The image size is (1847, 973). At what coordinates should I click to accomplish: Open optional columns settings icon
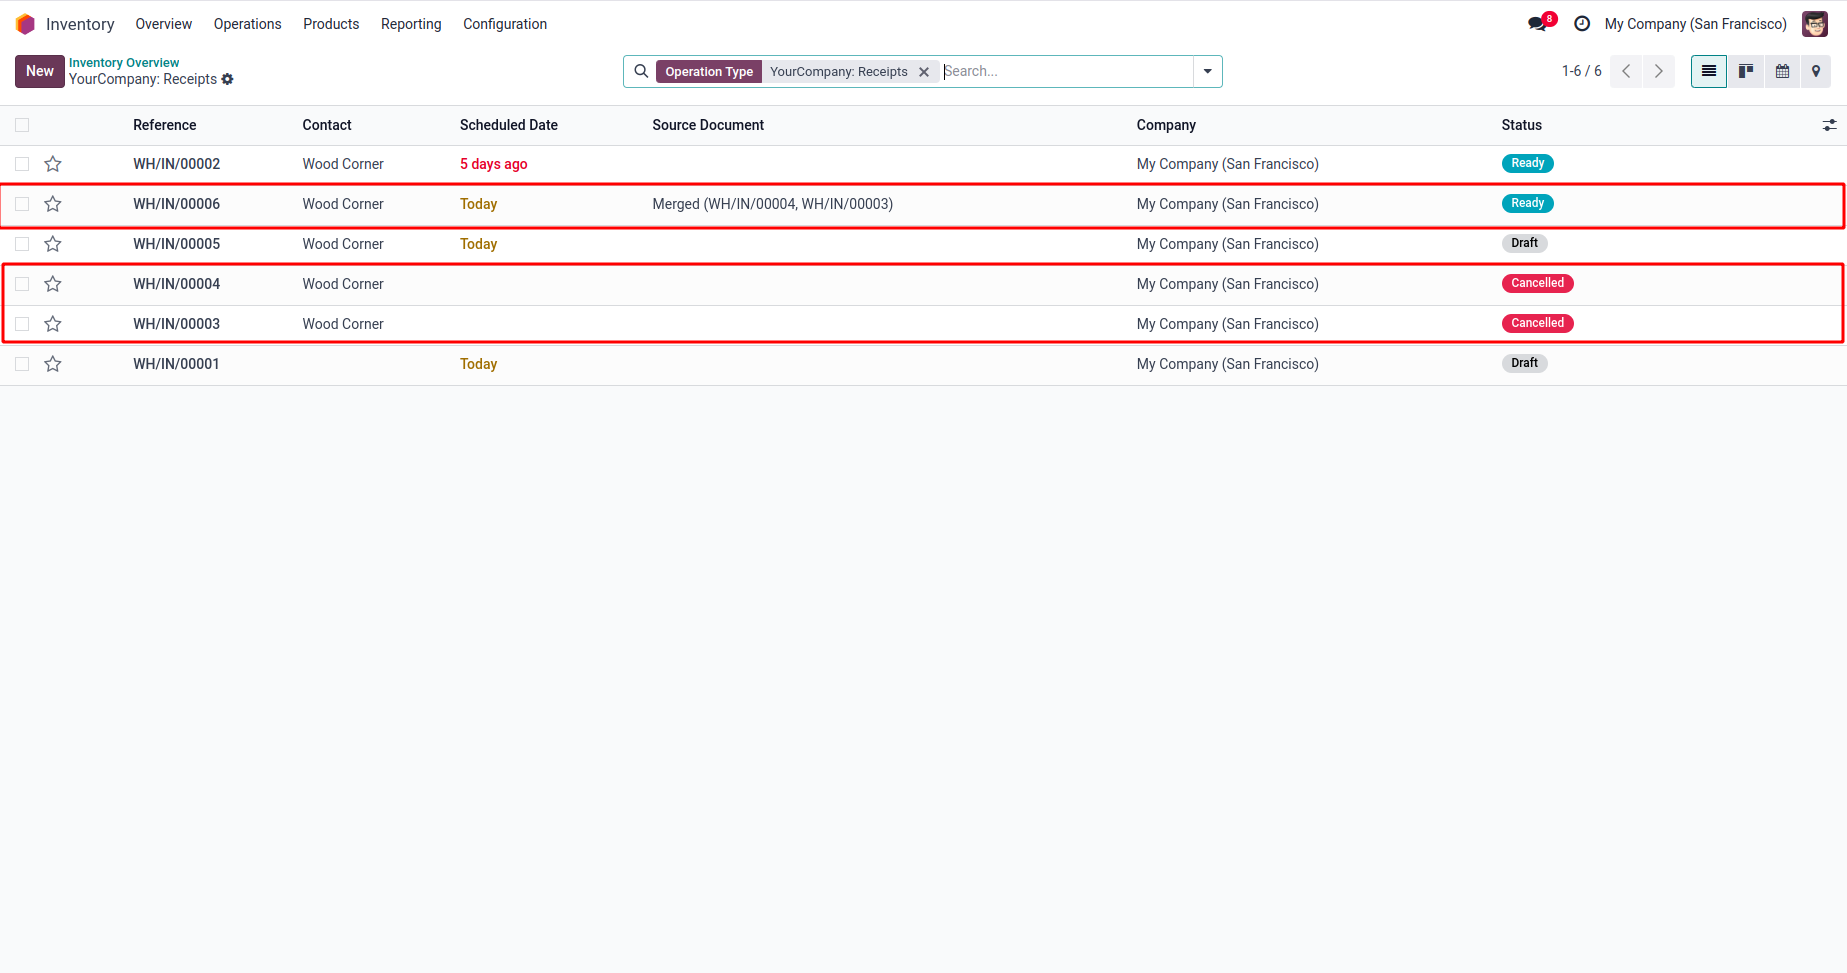coord(1829,125)
